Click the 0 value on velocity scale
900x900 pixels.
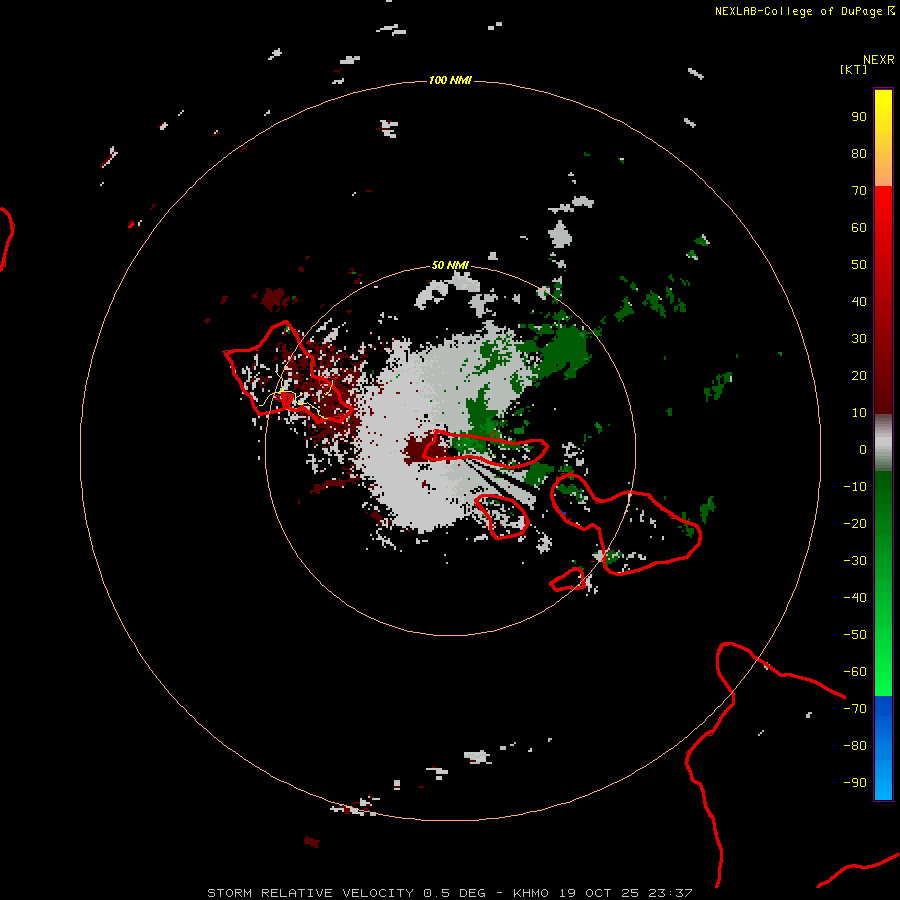(863, 449)
